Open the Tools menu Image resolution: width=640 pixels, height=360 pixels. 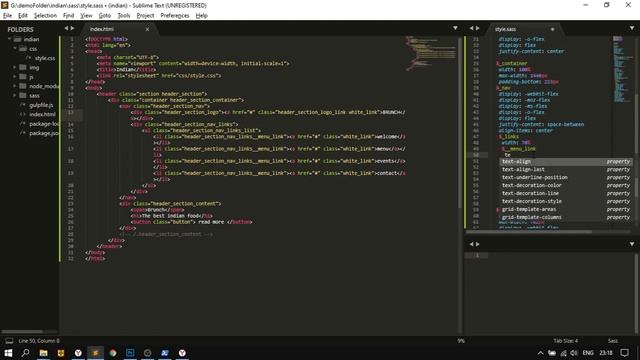click(124, 16)
